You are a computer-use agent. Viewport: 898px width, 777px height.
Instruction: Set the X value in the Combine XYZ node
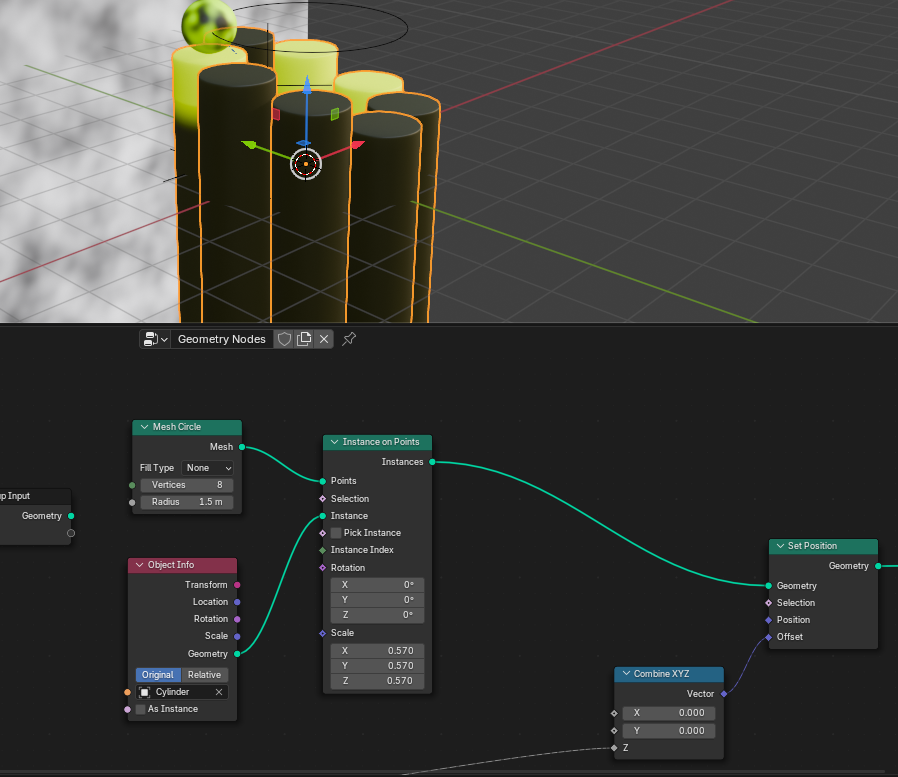(x=668, y=713)
